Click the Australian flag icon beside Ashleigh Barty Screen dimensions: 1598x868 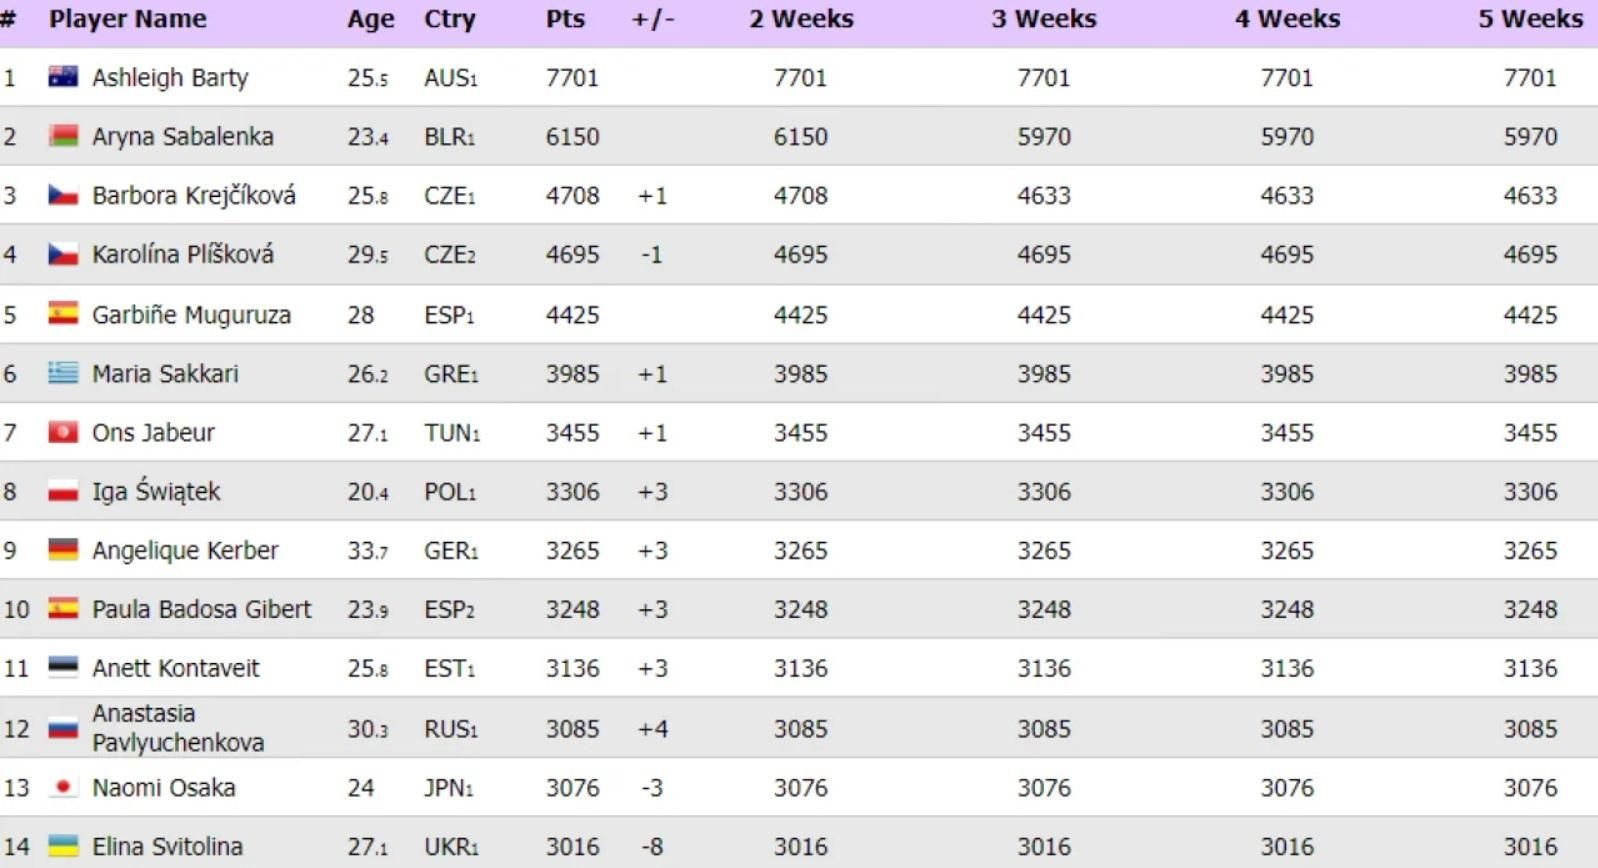pos(63,77)
